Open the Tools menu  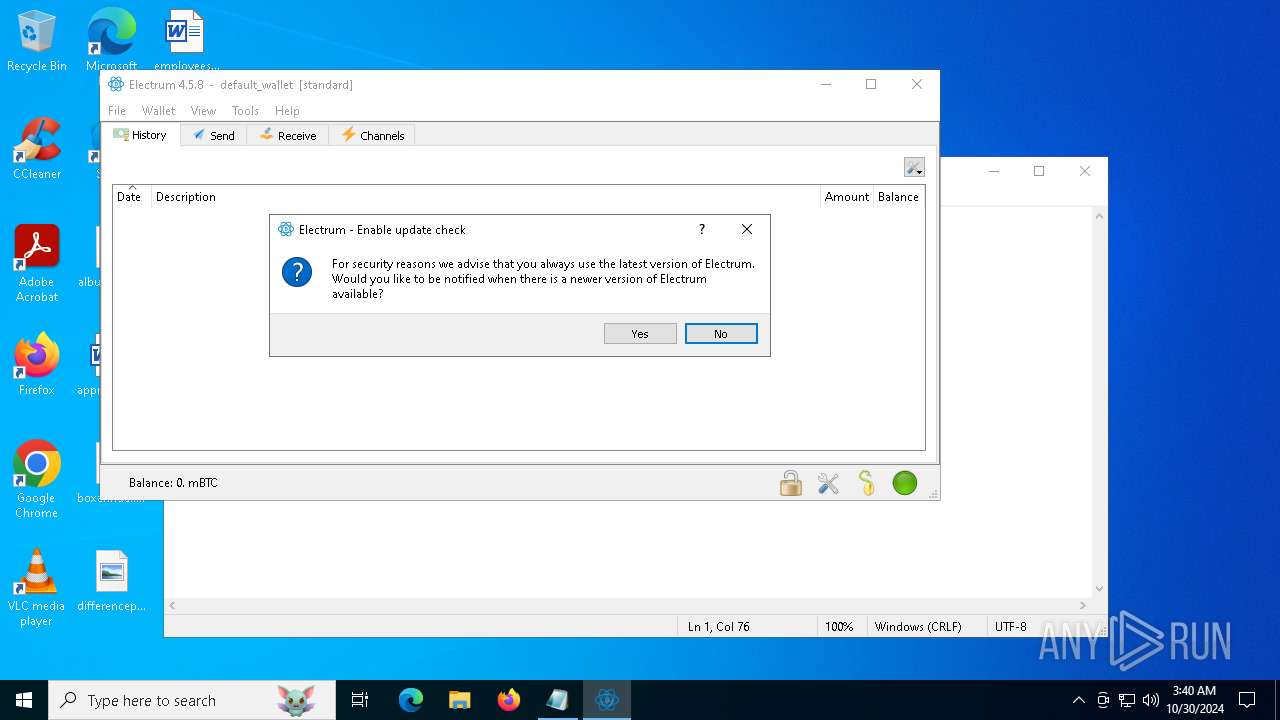click(245, 111)
